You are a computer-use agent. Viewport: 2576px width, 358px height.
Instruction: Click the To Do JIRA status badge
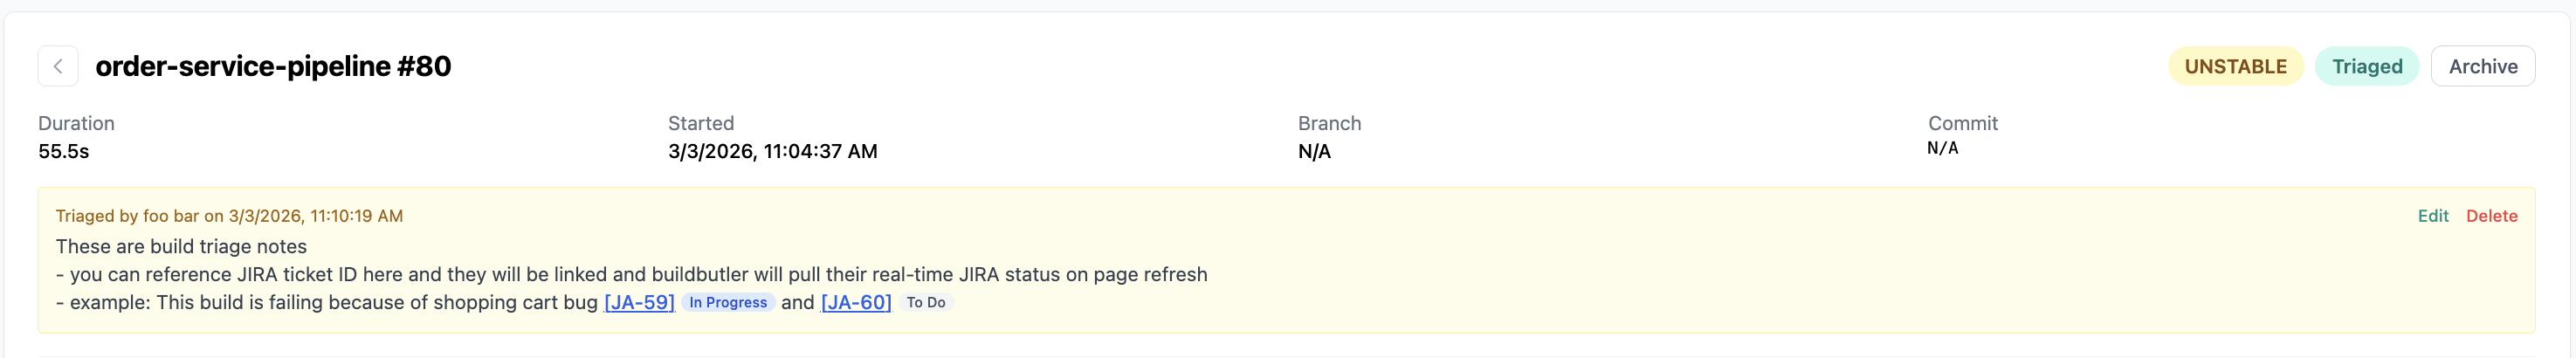pos(925,302)
